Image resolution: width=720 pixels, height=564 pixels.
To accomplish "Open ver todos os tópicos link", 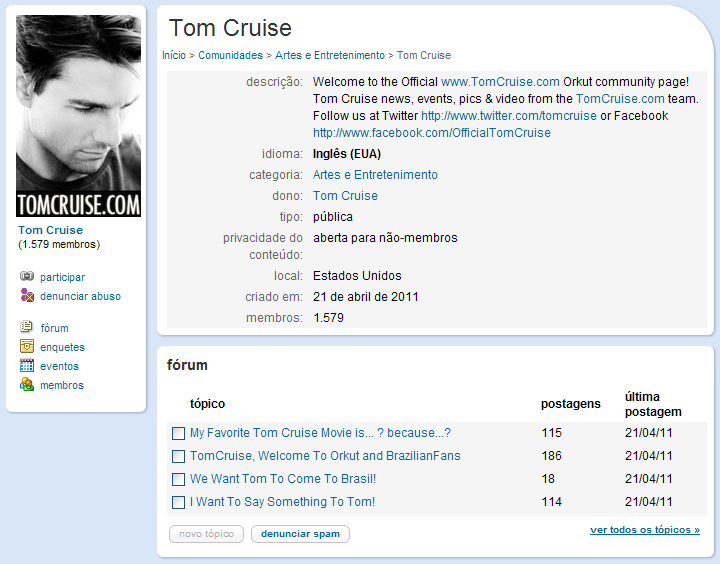I will (x=644, y=529).
